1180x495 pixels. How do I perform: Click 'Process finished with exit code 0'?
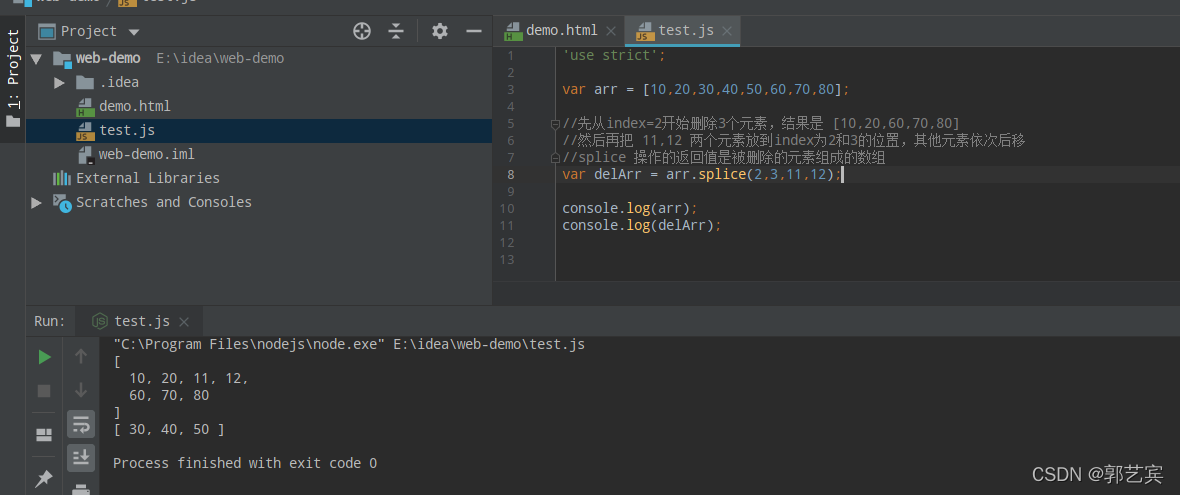click(245, 463)
